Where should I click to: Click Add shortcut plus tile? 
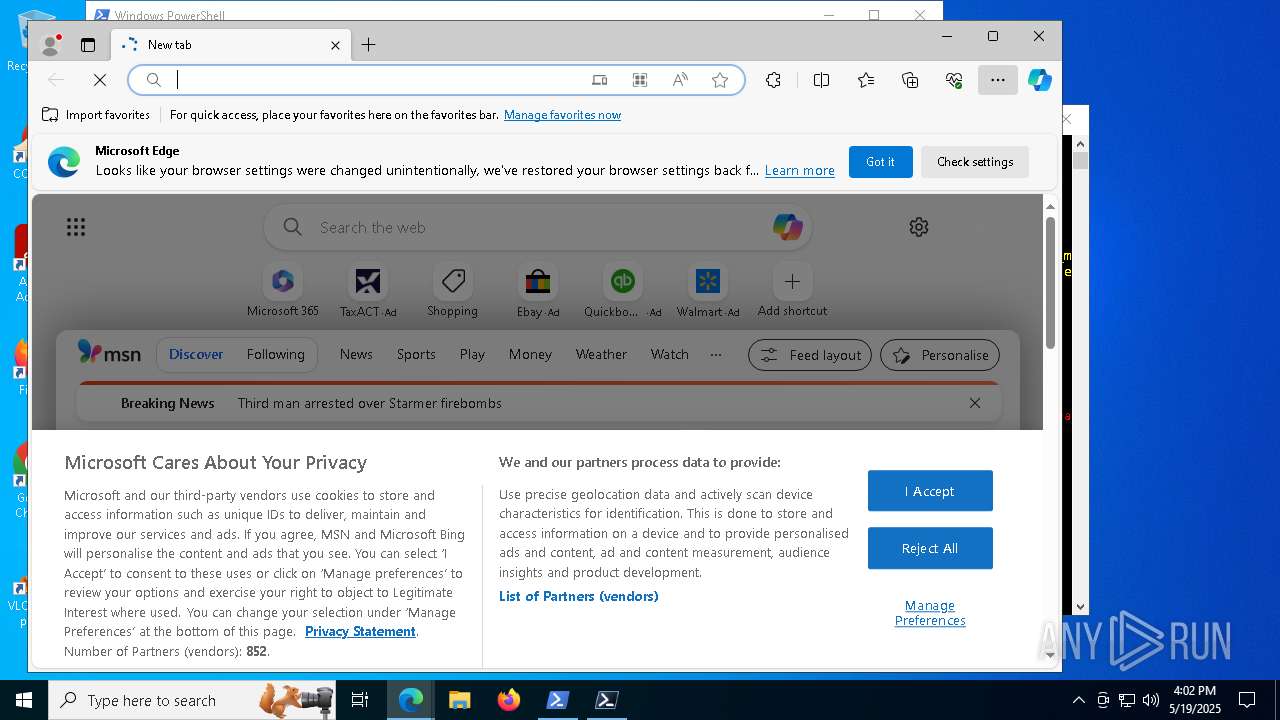(x=792, y=291)
